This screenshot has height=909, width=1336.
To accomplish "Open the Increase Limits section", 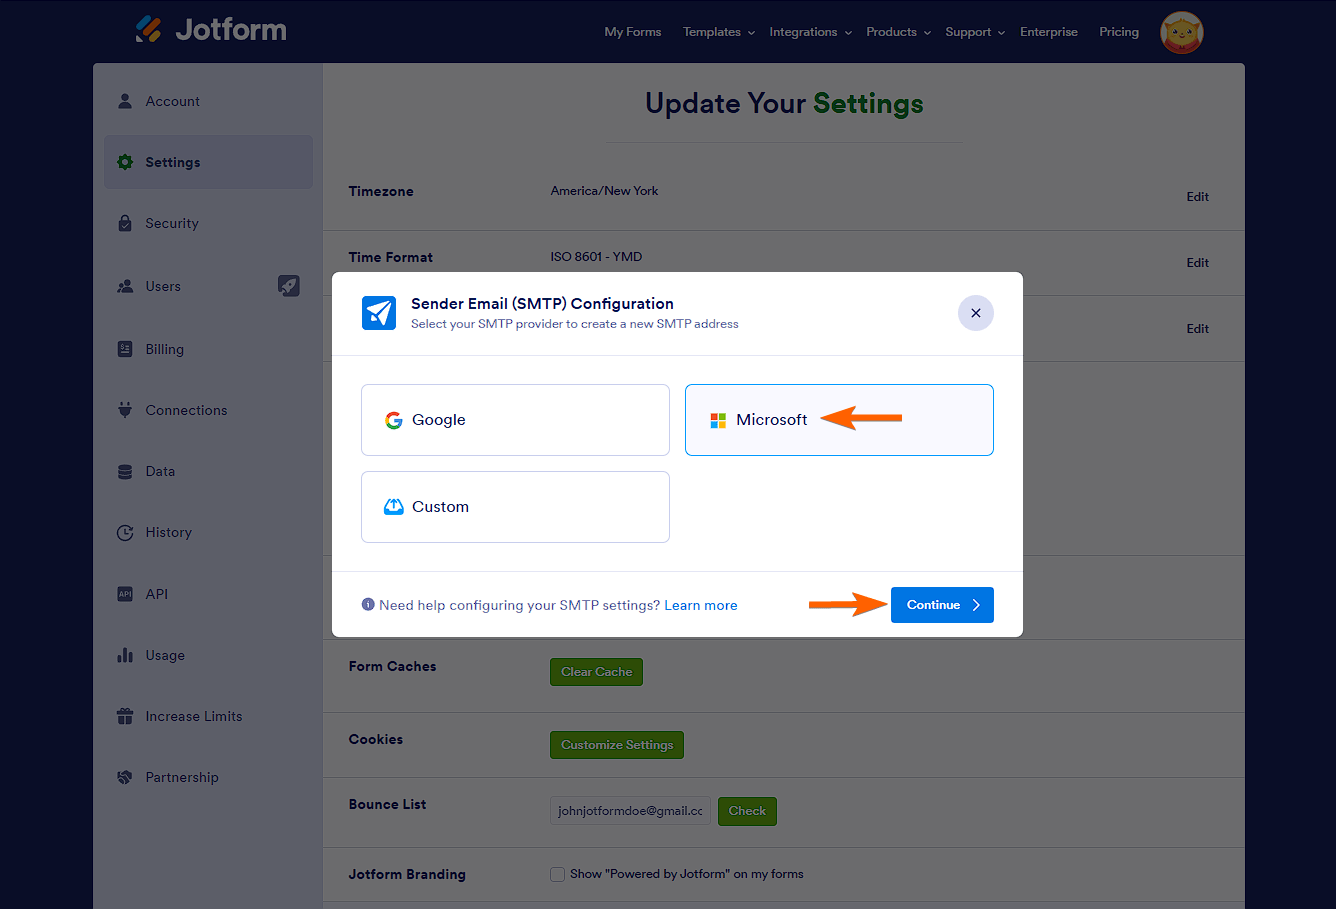I will pyautogui.click(x=208, y=716).
